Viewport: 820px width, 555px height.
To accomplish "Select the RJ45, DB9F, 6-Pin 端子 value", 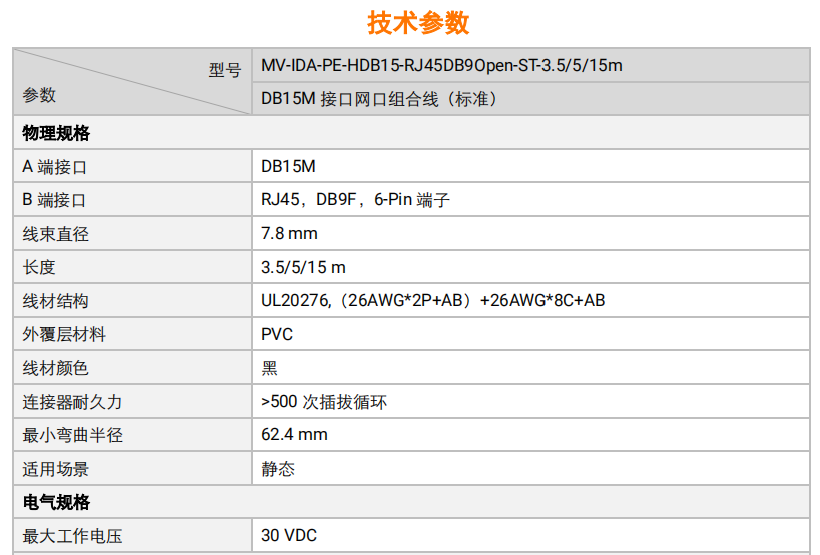I will (x=355, y=200).
